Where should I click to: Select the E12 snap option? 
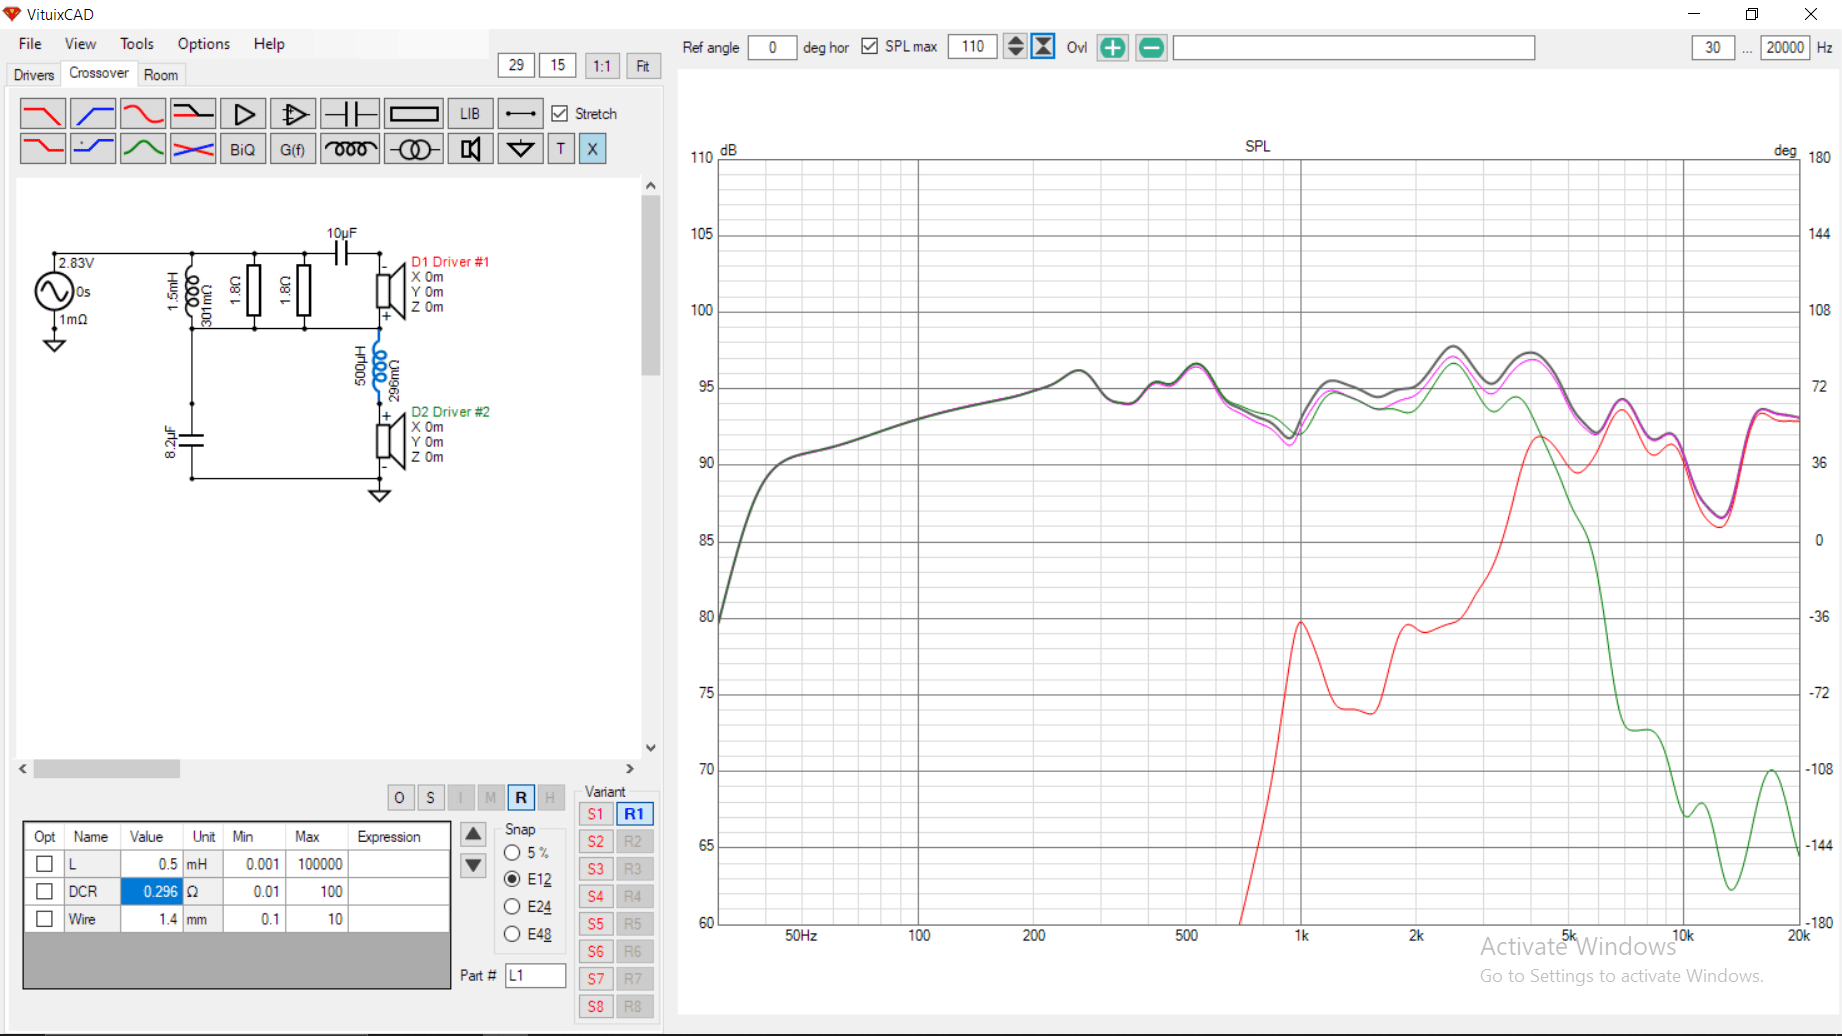[512, 879]
